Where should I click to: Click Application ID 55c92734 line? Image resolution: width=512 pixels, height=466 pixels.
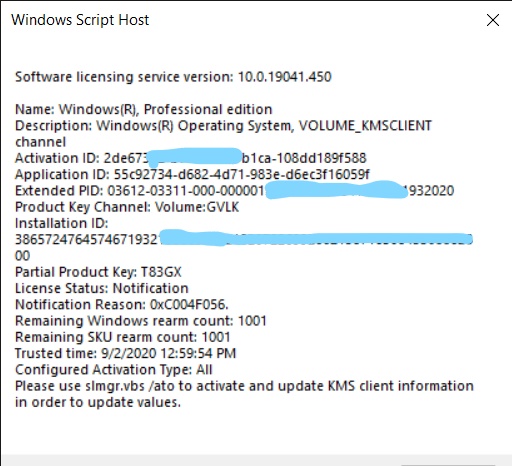192,174
